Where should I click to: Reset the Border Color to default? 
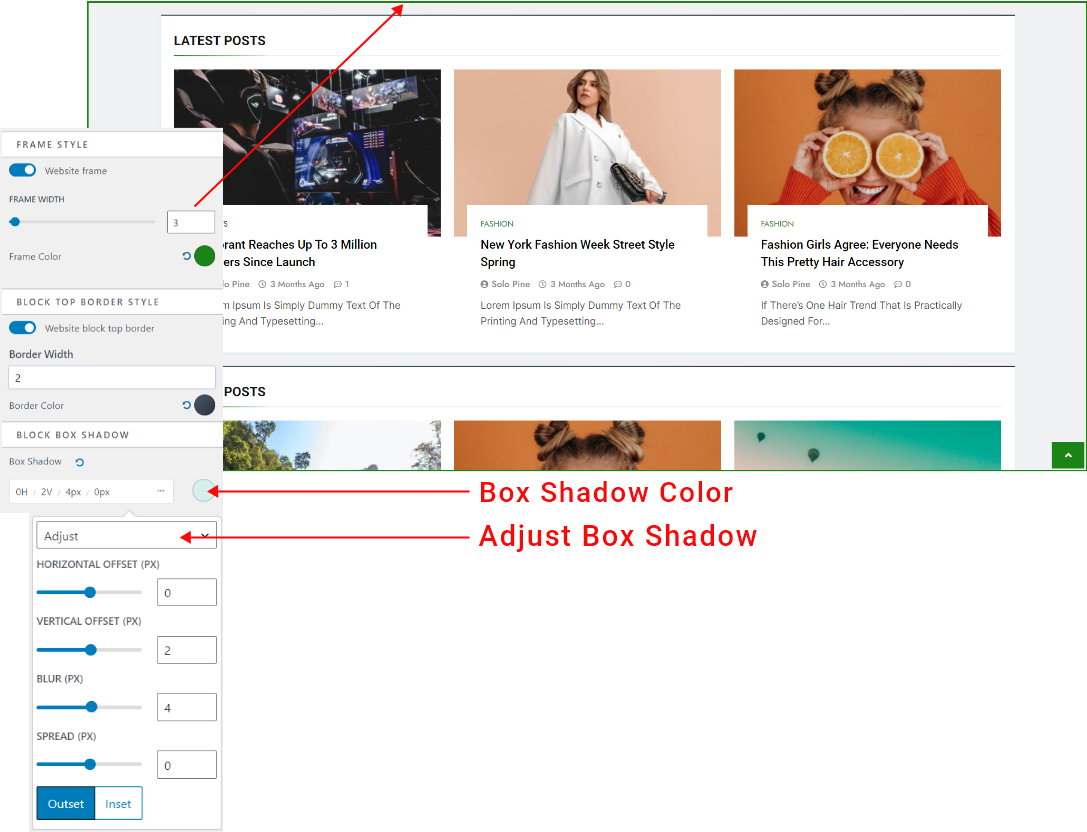click(186, 406)
